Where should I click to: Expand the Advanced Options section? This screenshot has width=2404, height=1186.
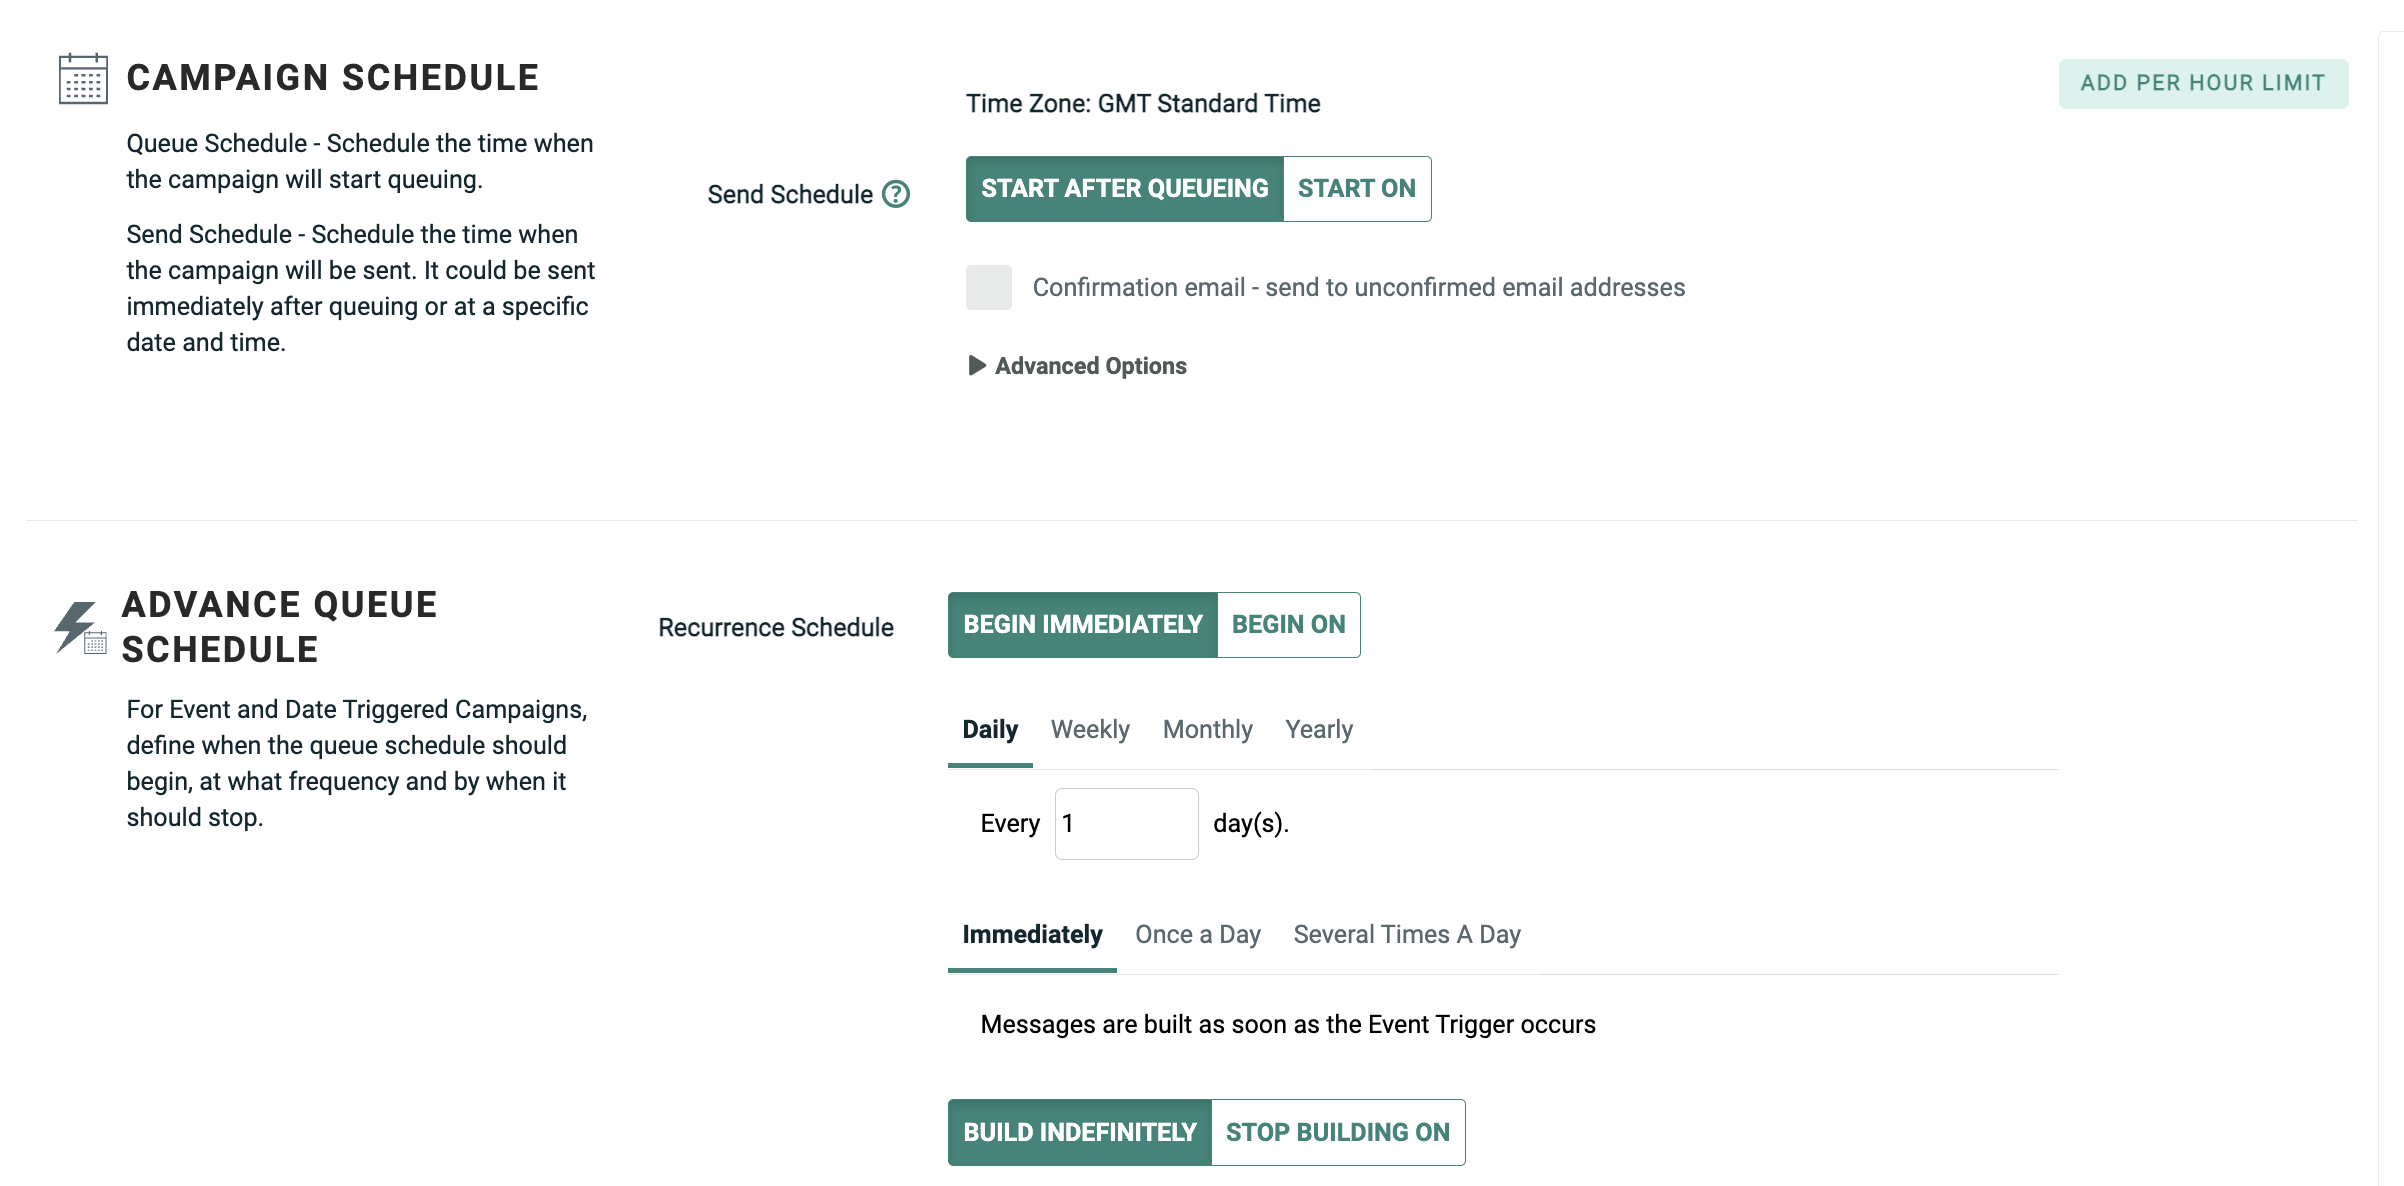pyautogui.click(x=1078, y=366)
